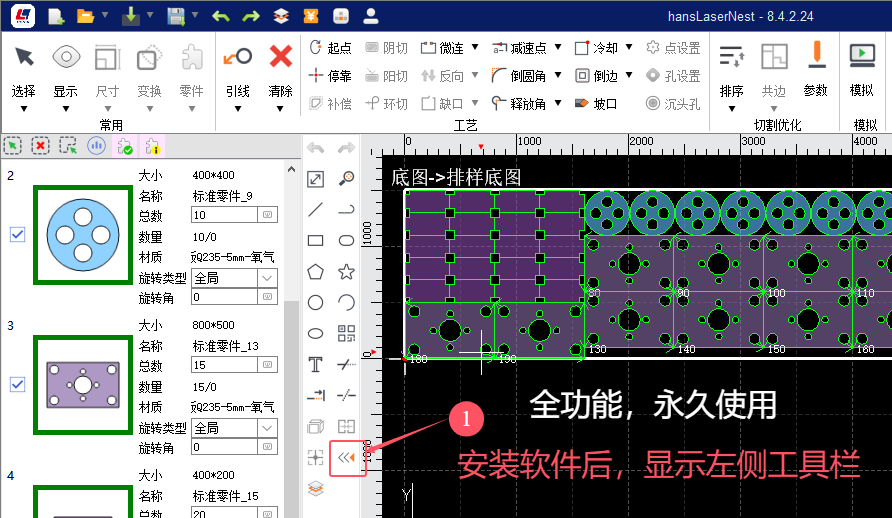Expand the open-folder dropdown arrow
Screen dimensions: 892x518
[105, 15]
